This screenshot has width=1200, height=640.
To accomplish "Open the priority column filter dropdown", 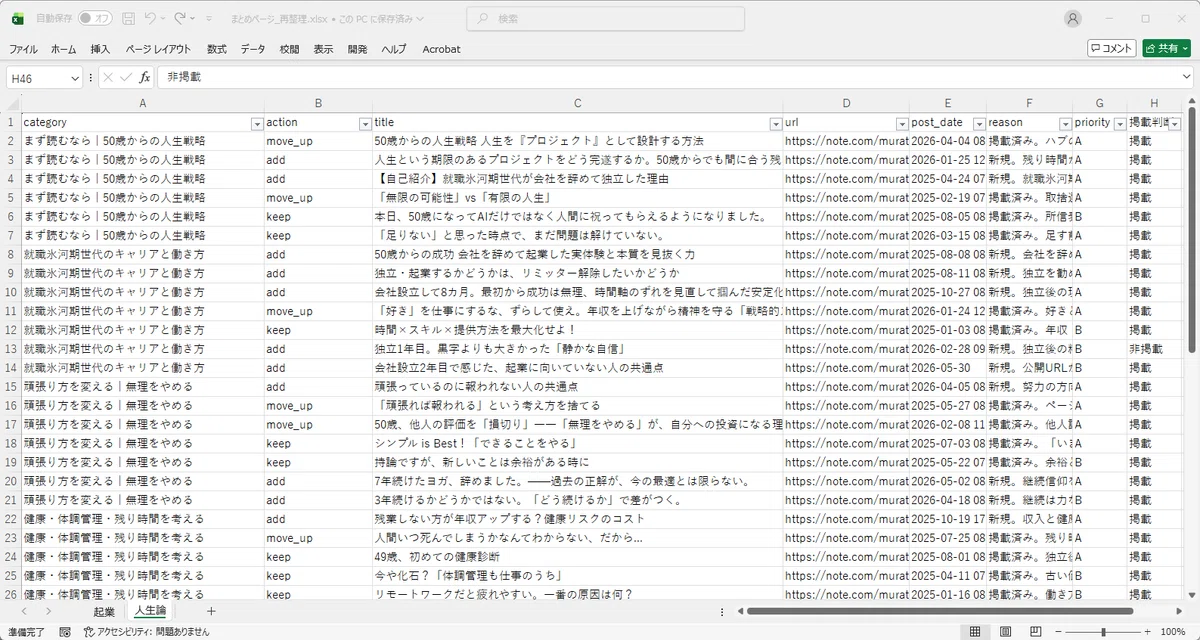I will pos(1120,123).
